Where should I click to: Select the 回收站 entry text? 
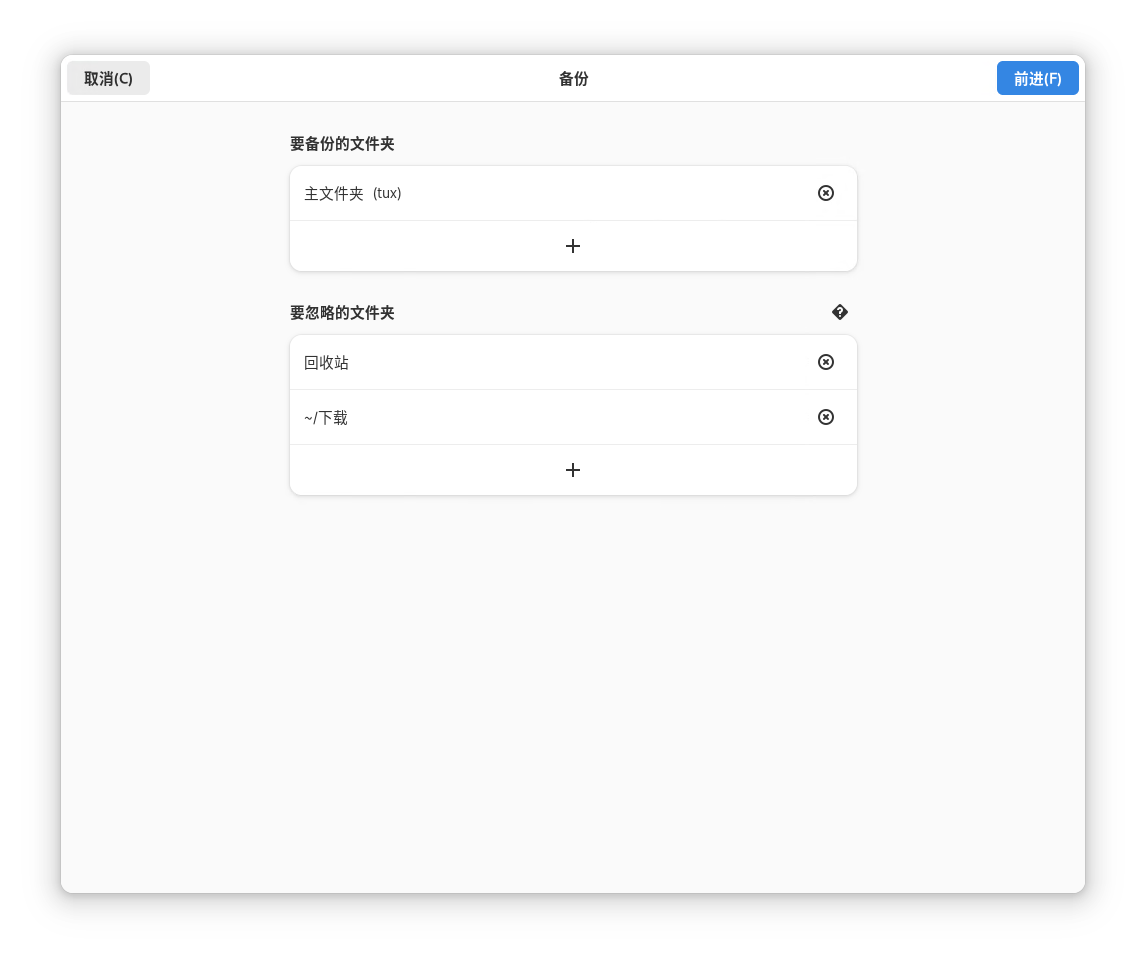coord(326,363)
